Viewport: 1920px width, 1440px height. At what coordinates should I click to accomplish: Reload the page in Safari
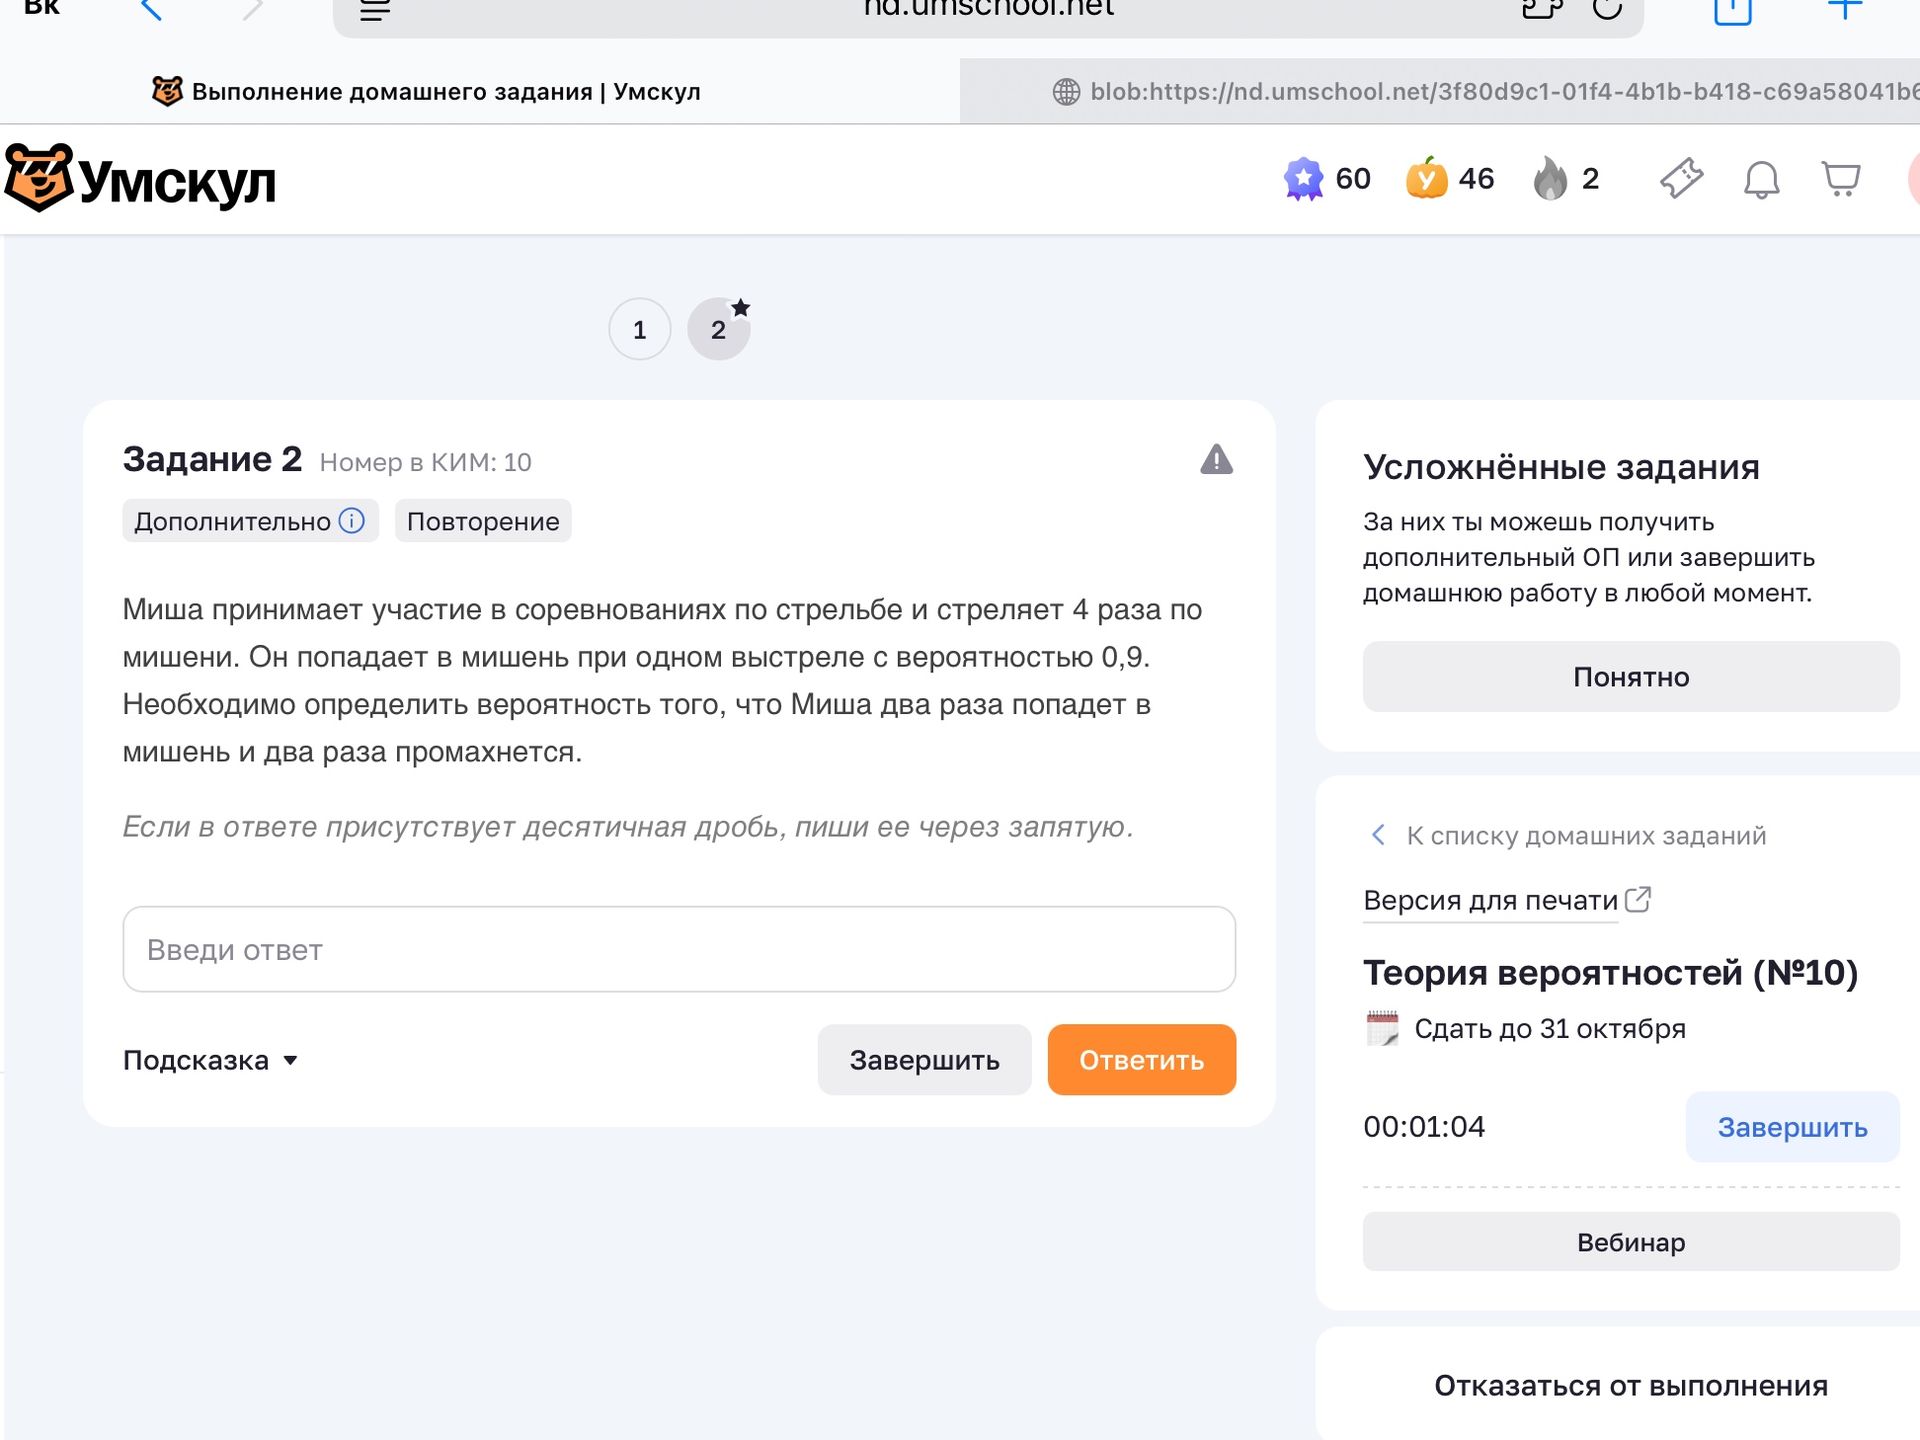(x=1607, y=10)
